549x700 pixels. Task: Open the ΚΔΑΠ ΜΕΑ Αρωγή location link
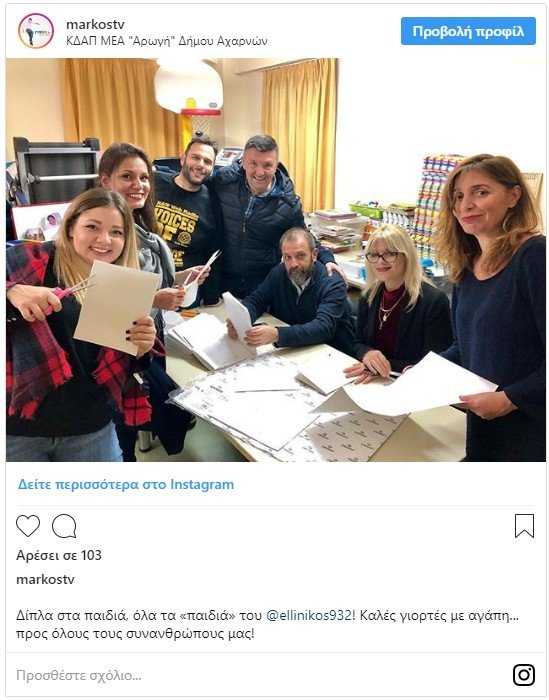pyautogui.click(x=166, y=41)
